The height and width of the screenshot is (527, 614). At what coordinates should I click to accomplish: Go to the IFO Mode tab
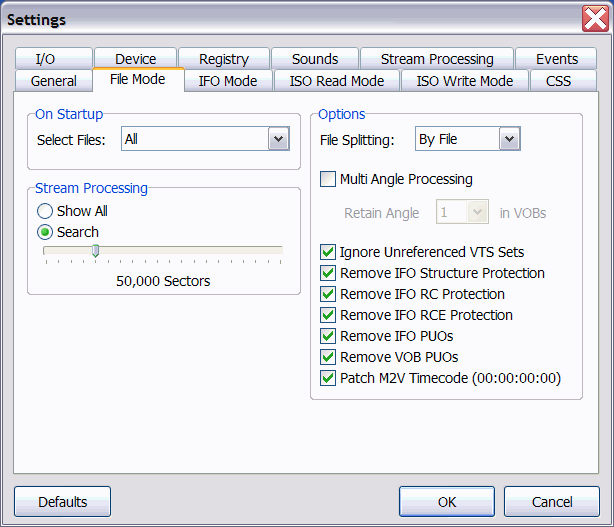click(x=228, y=81)
